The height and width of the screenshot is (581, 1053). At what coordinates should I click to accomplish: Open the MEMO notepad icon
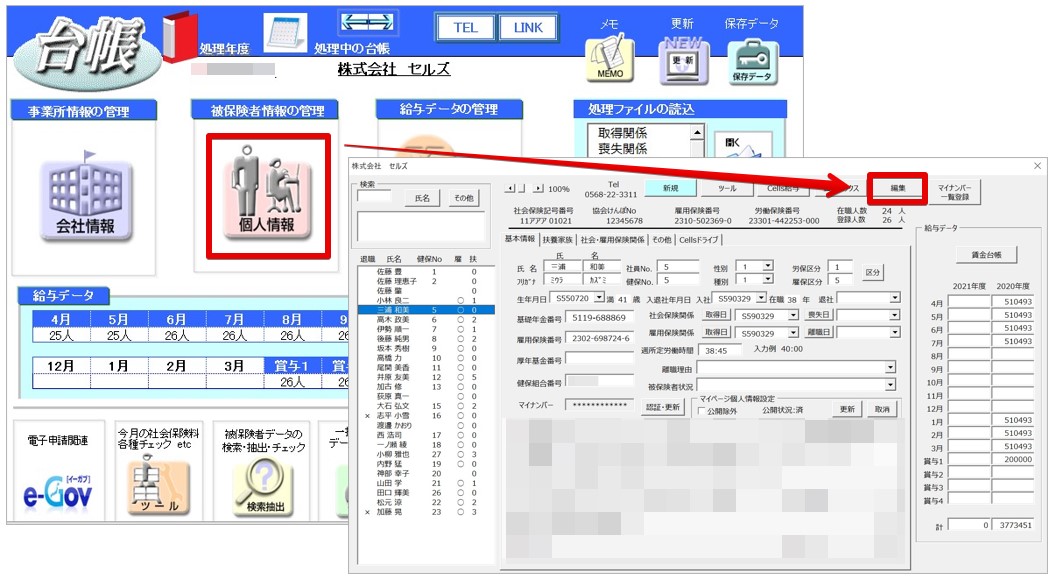[x=609, y=58]
